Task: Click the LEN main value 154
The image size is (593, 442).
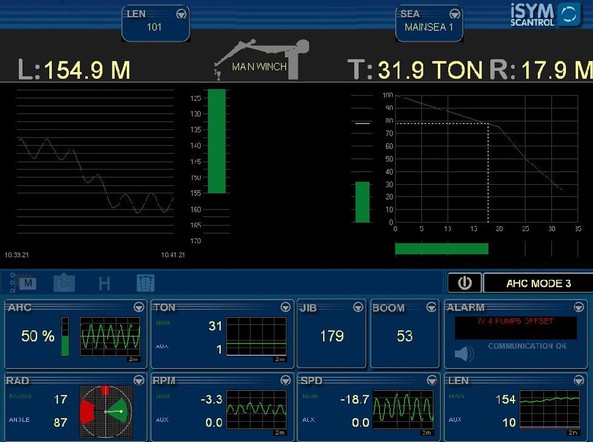Action: point(505,399)
